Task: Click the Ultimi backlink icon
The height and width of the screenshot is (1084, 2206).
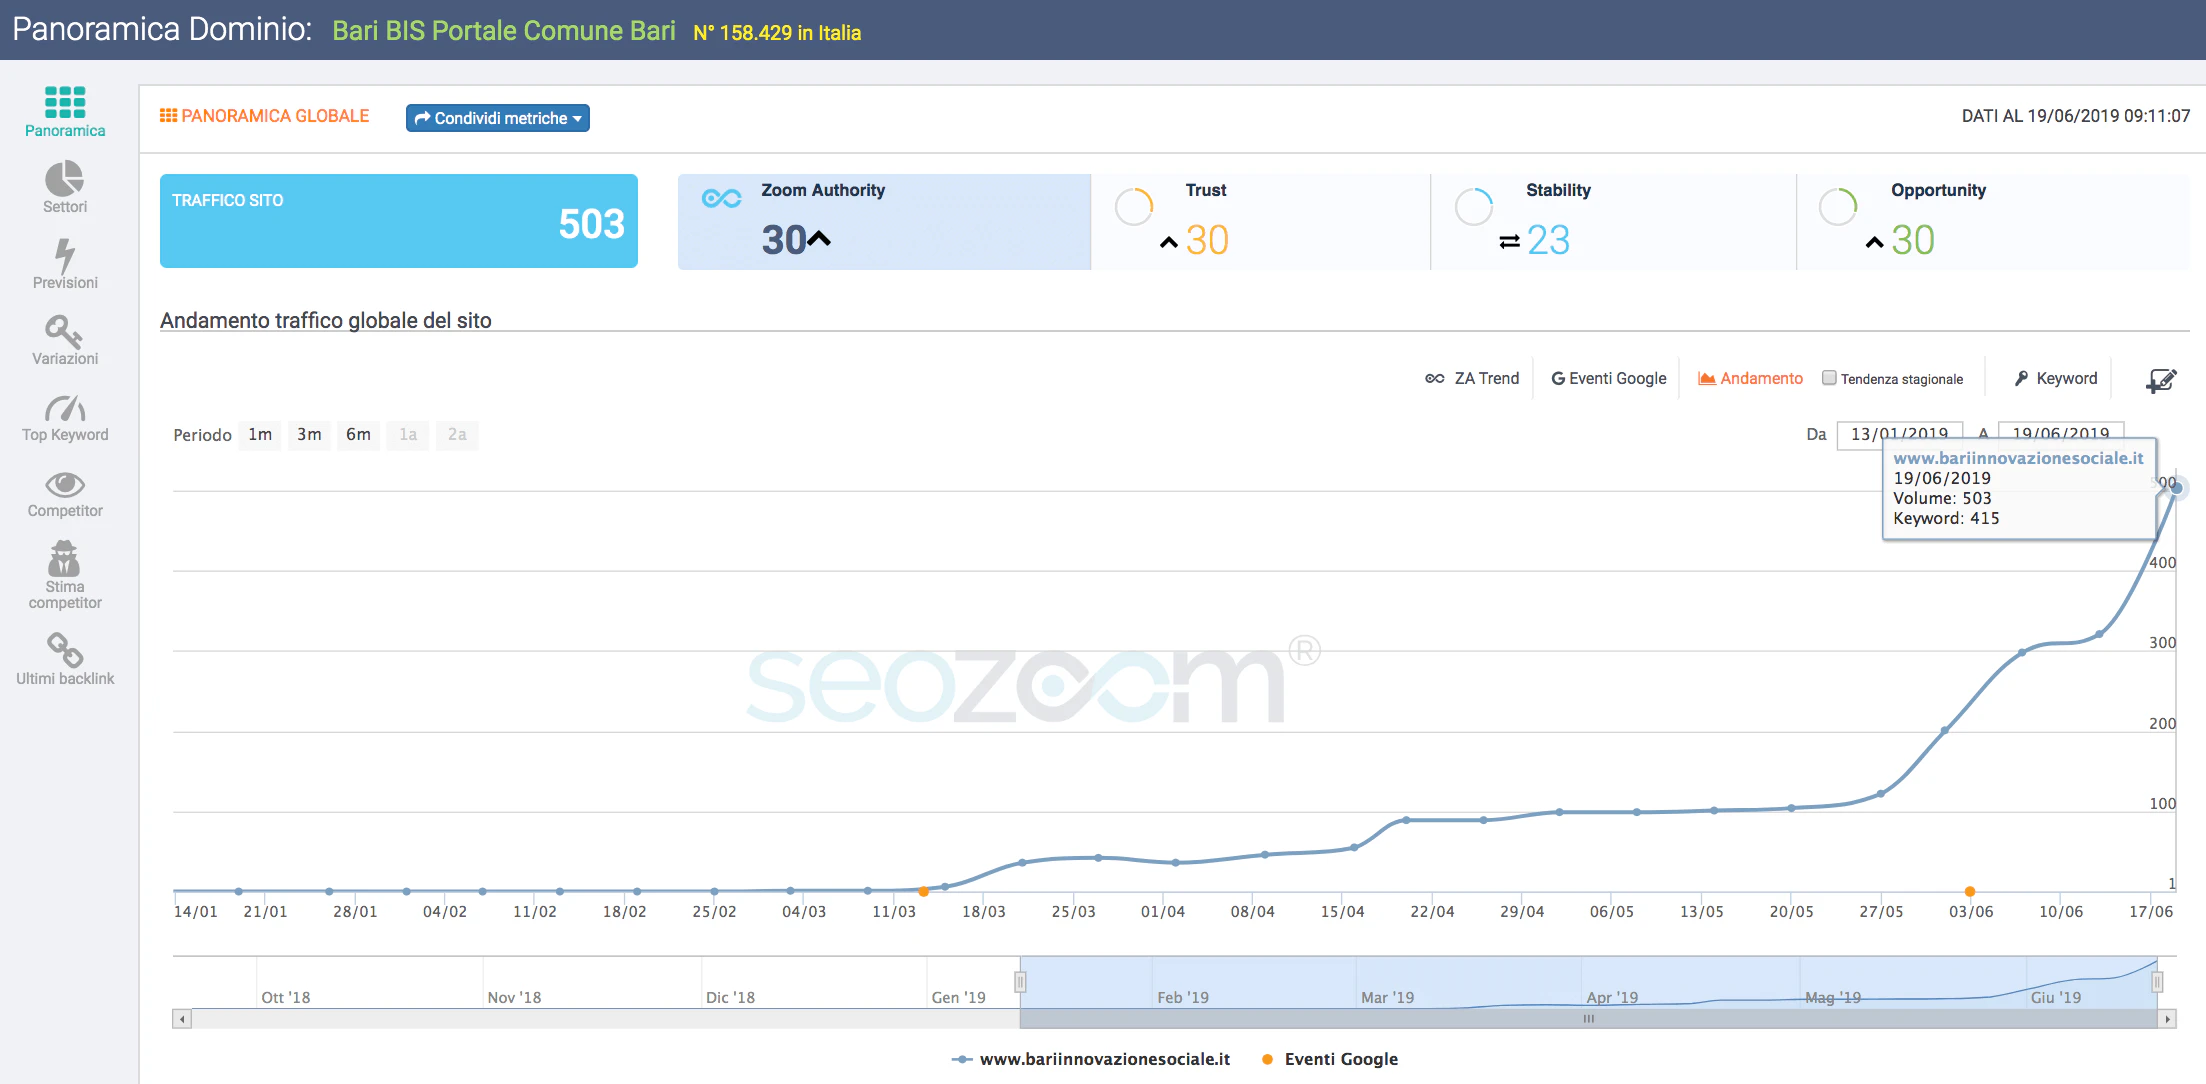Action: click(64, 655)
